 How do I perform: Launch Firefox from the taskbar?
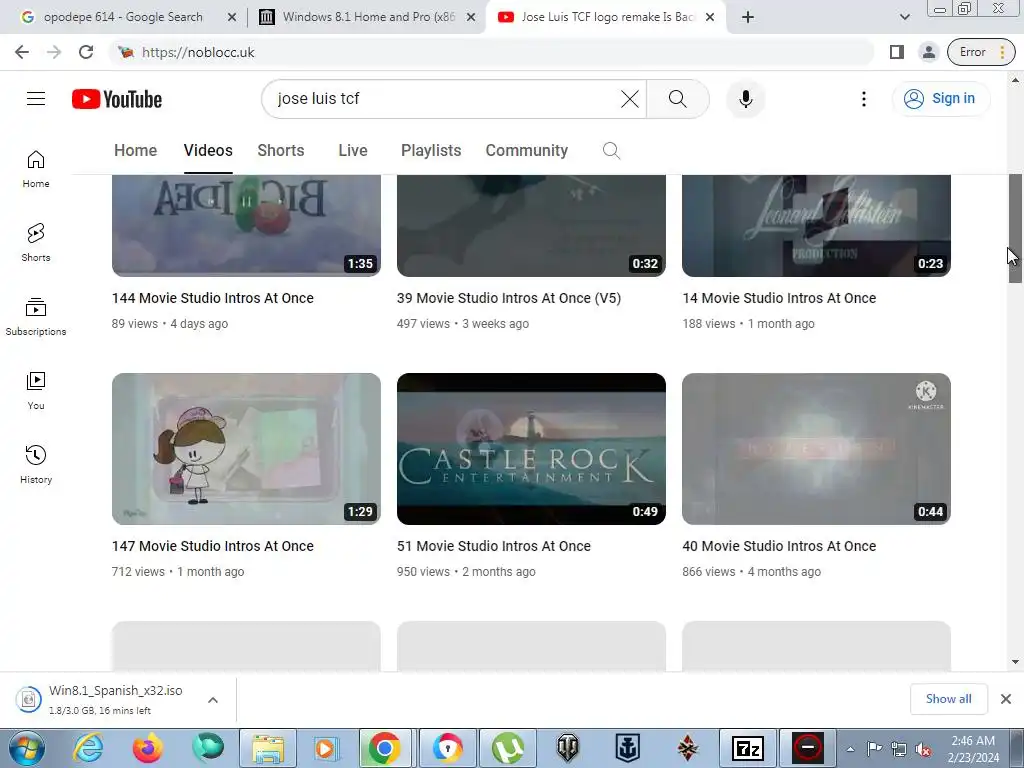148,748
